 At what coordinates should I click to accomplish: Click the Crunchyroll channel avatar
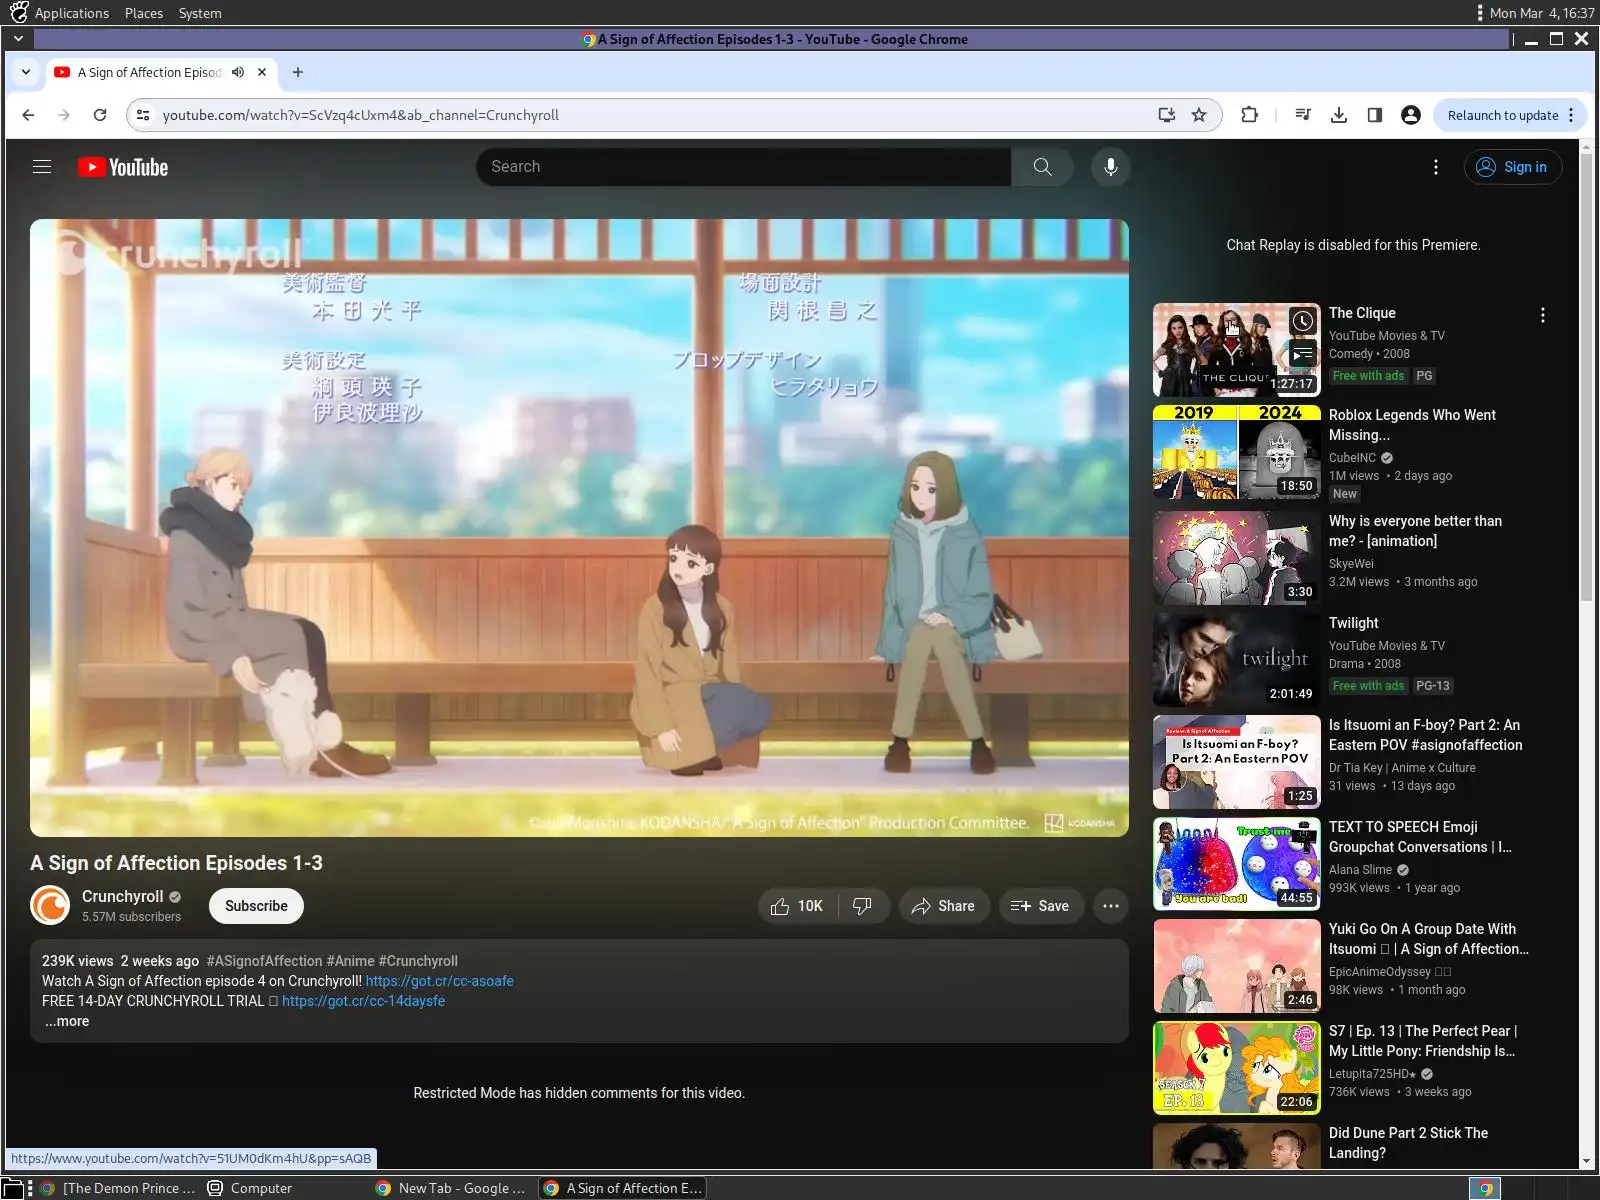tap(50, 906)
